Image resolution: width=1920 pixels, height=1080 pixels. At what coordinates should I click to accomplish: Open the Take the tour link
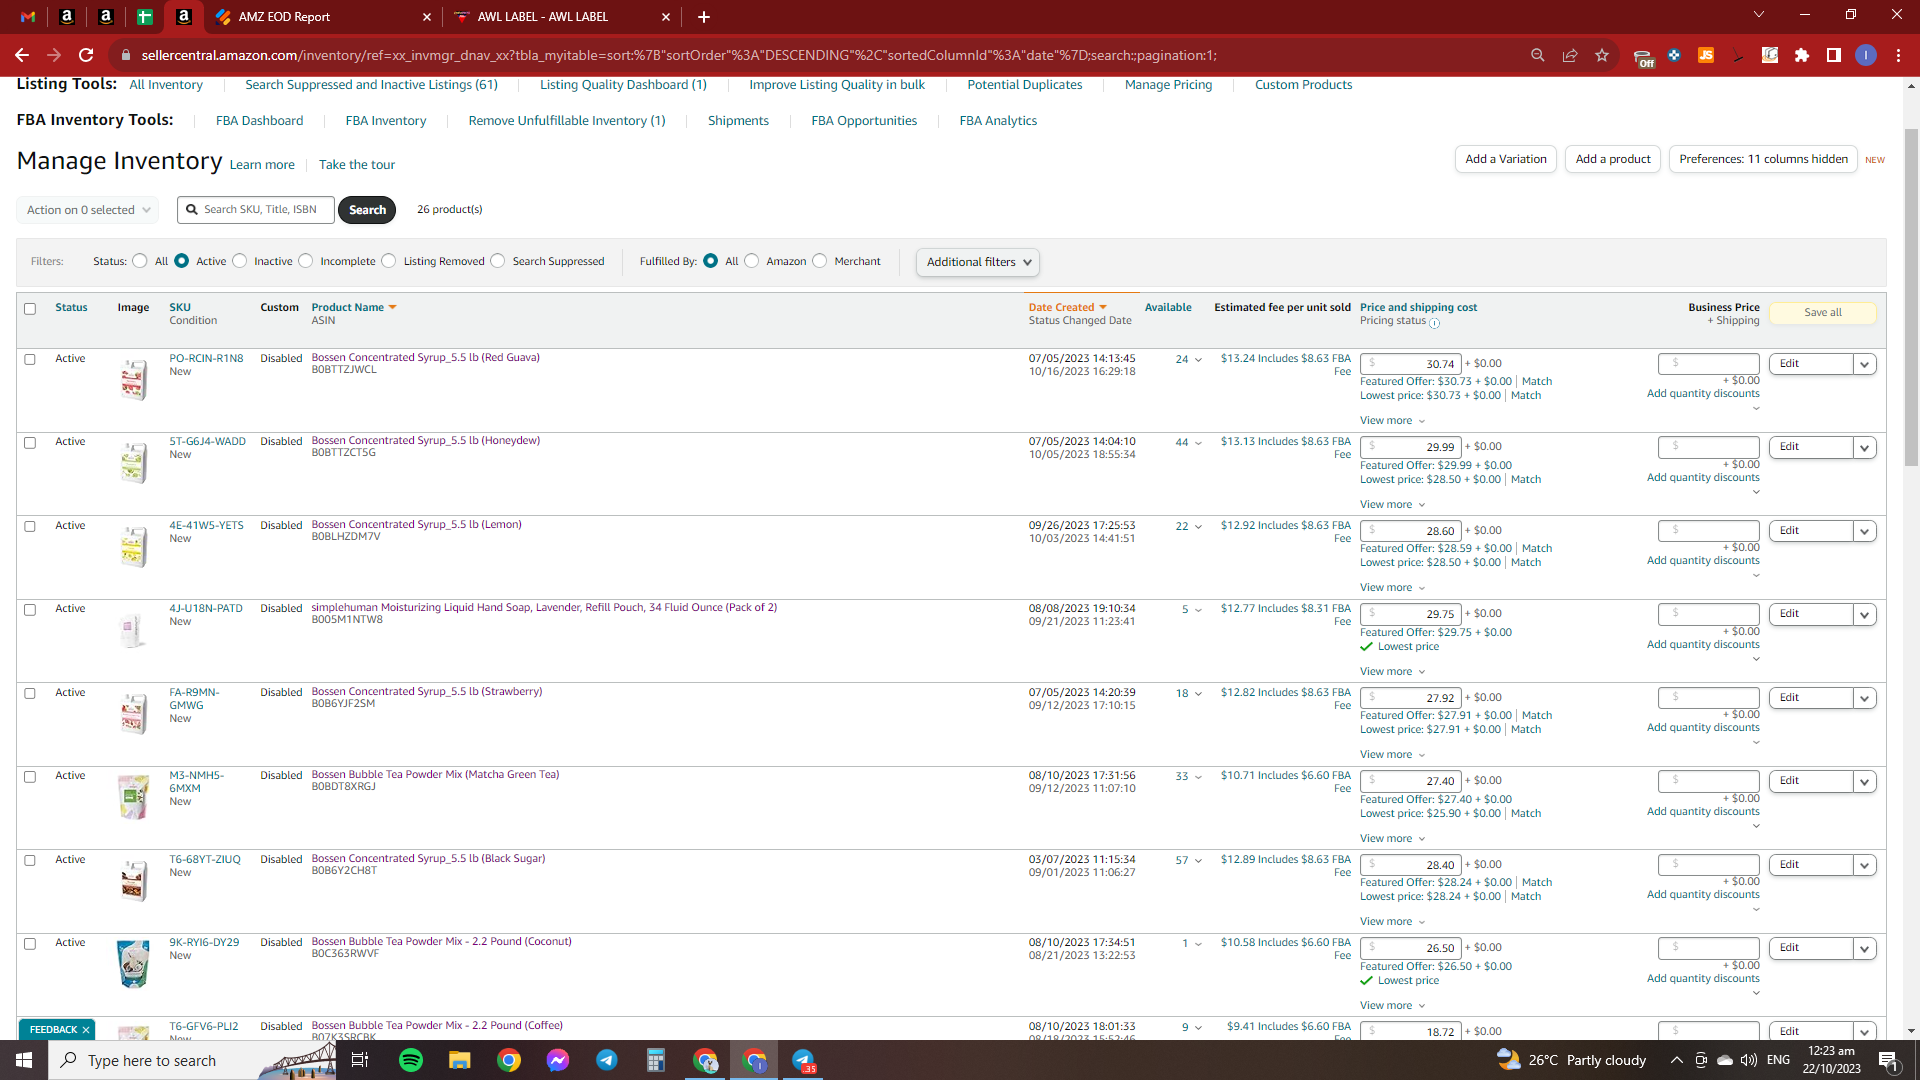tap(357, 165)
